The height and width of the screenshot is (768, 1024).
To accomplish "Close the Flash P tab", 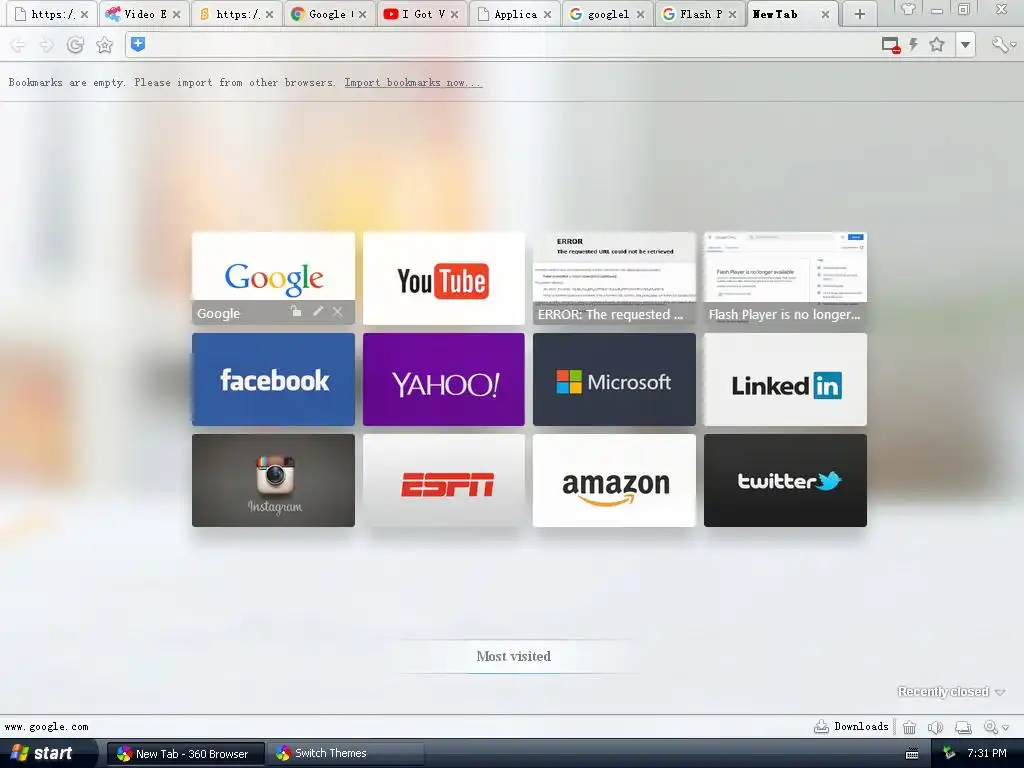I will [x=733, y=14].
